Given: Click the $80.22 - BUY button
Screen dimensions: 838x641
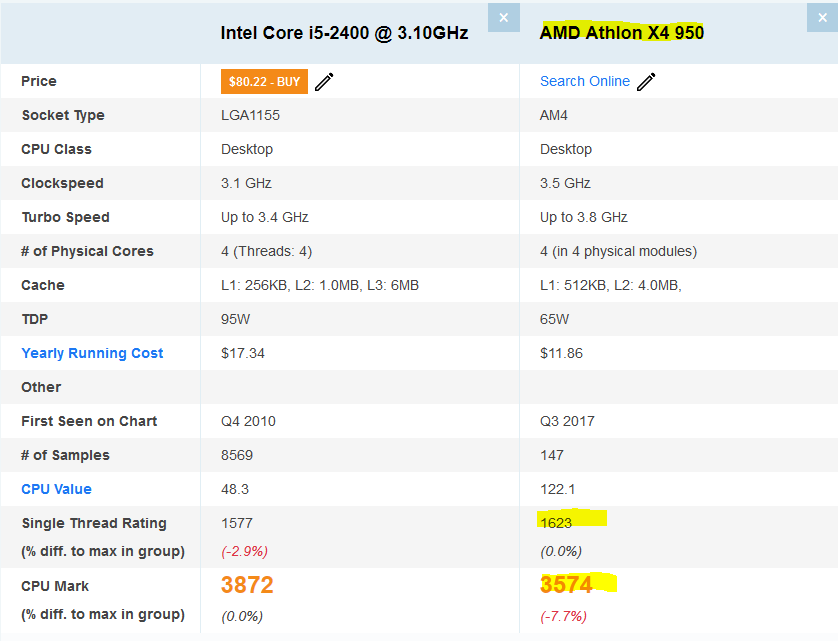Looking at the screenshot, I should [x=264, y=81].
